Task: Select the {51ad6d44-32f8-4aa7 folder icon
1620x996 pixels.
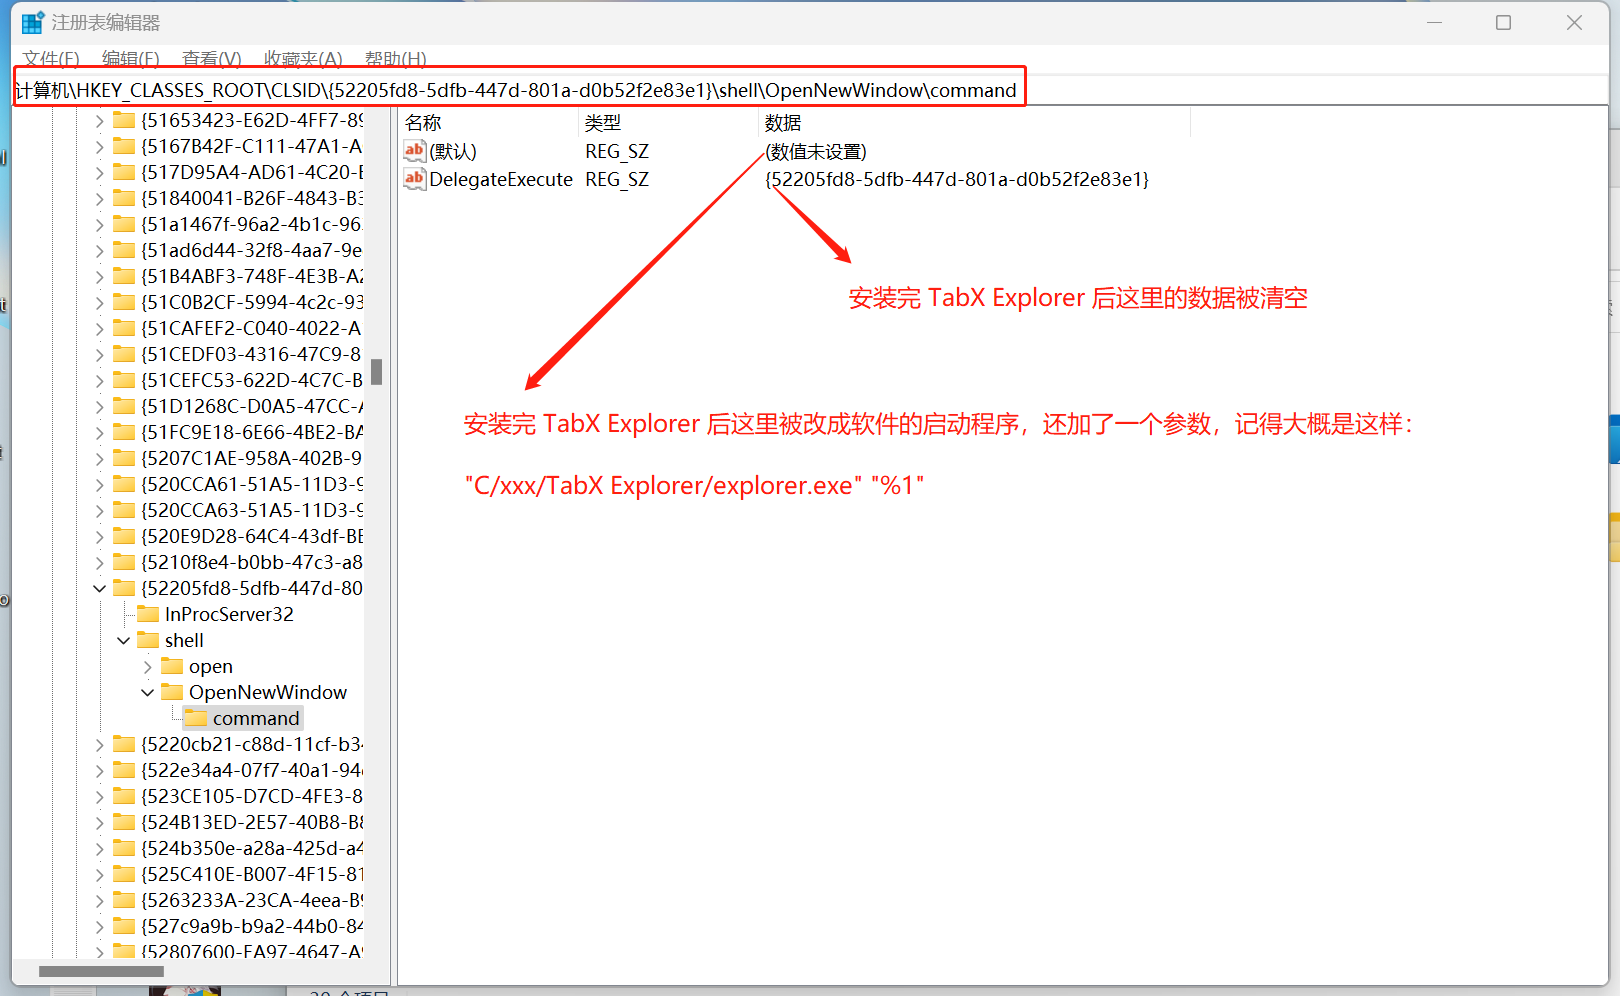Action: tap(124, 250)
